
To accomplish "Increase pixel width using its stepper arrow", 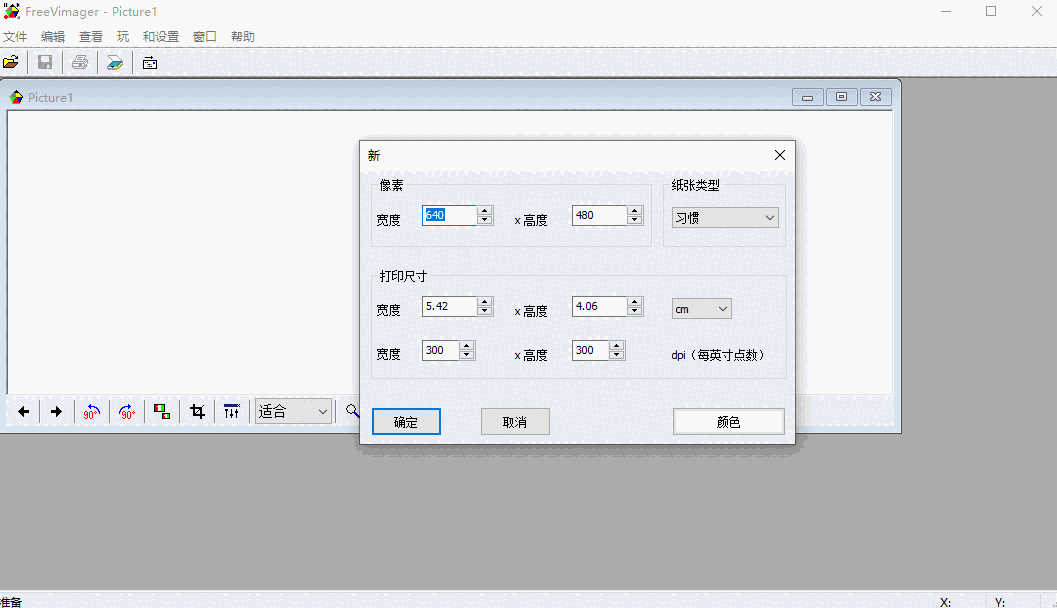I will pos(484,210).
